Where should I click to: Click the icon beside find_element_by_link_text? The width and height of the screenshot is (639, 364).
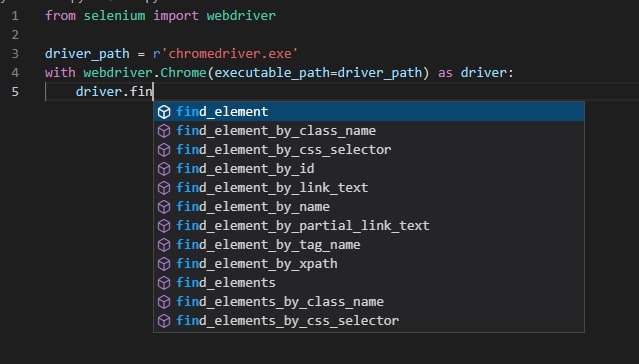point(164,188)
